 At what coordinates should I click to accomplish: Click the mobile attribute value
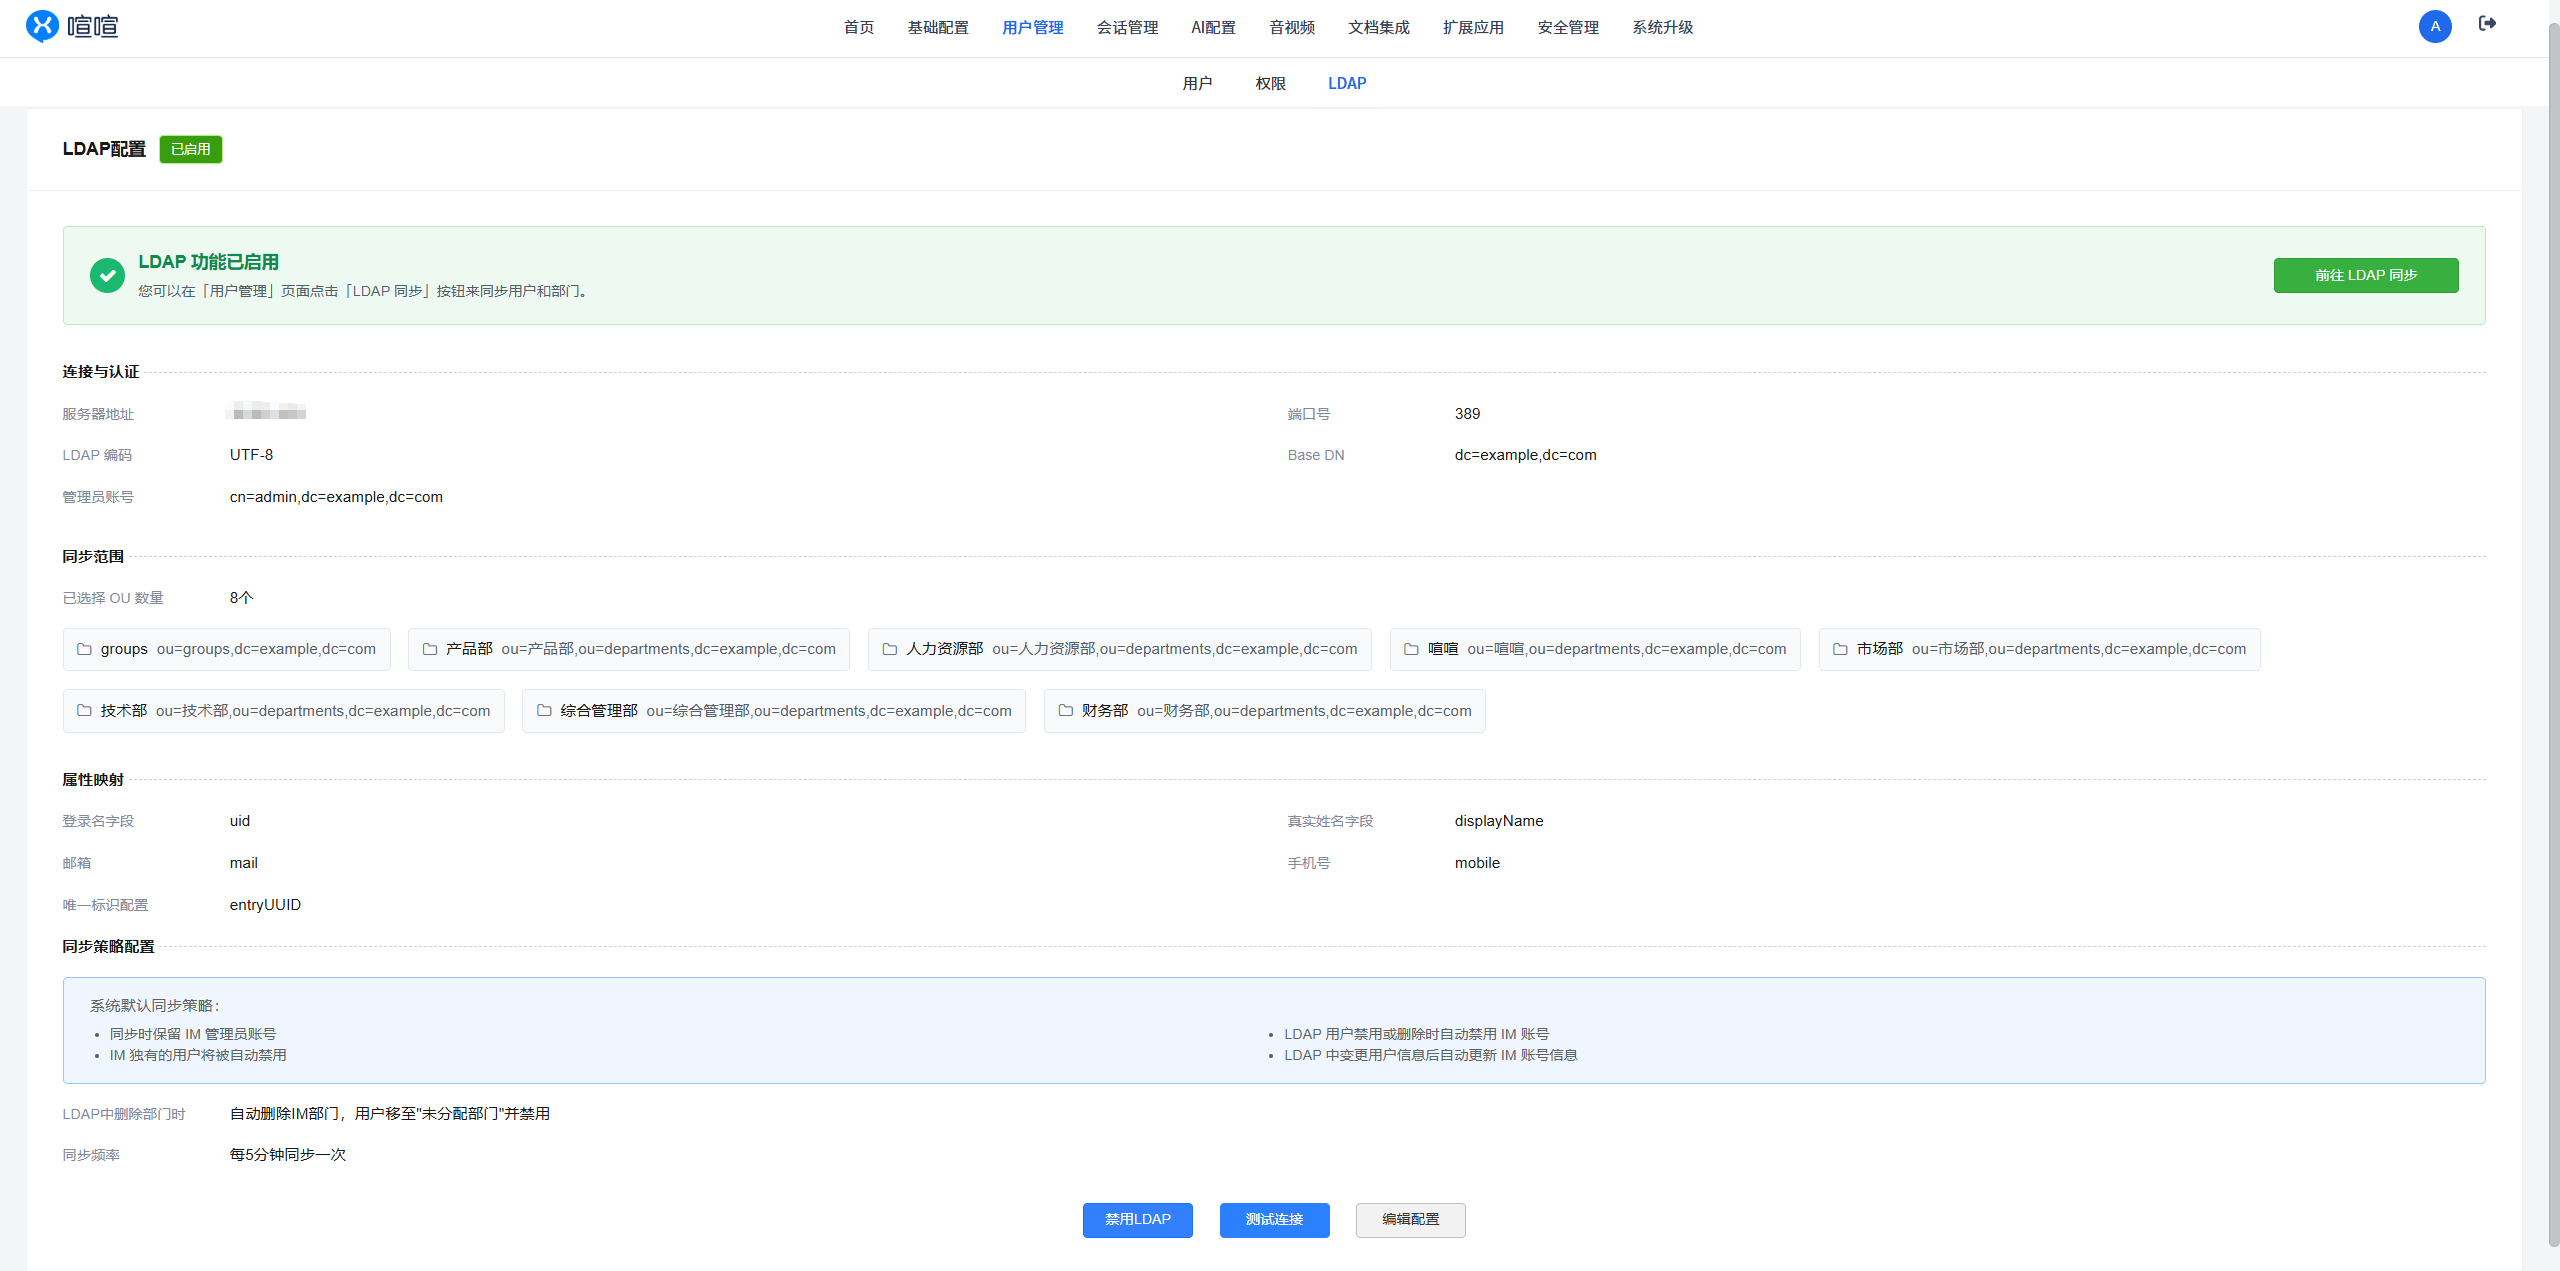(1477, 863)
